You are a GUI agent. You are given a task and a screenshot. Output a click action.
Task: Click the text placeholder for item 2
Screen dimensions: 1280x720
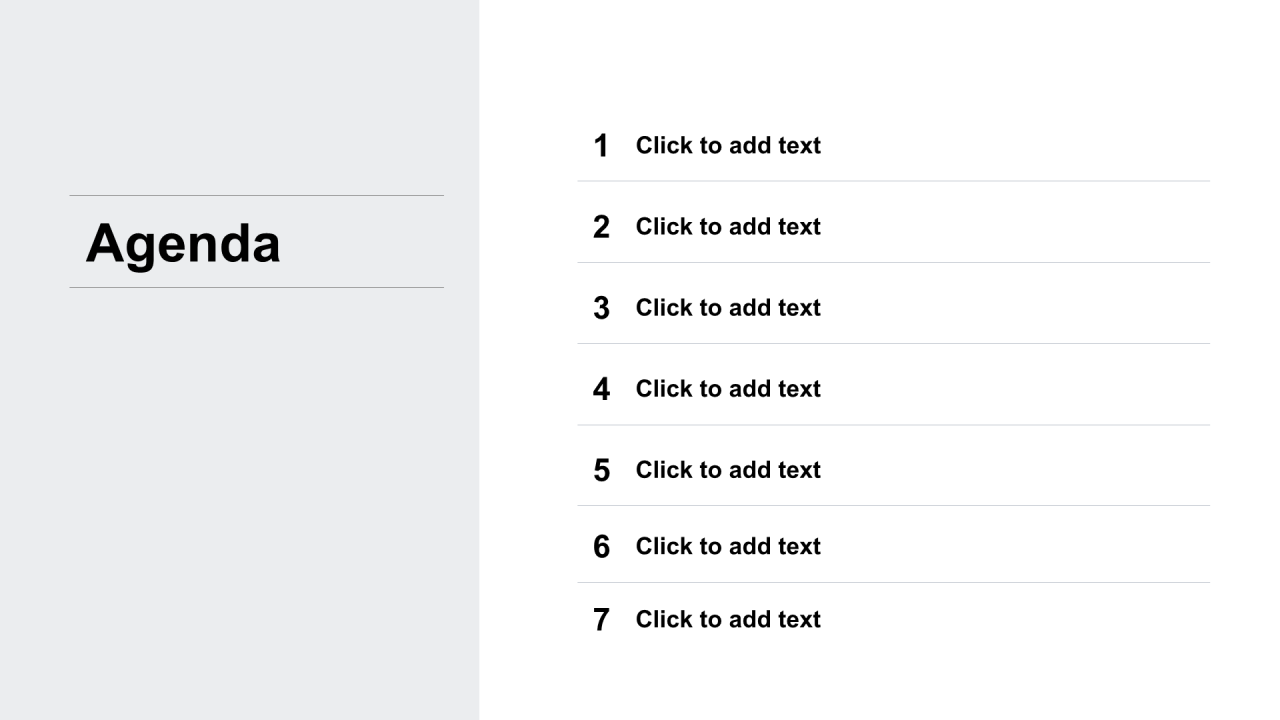(x=728, y=227)
